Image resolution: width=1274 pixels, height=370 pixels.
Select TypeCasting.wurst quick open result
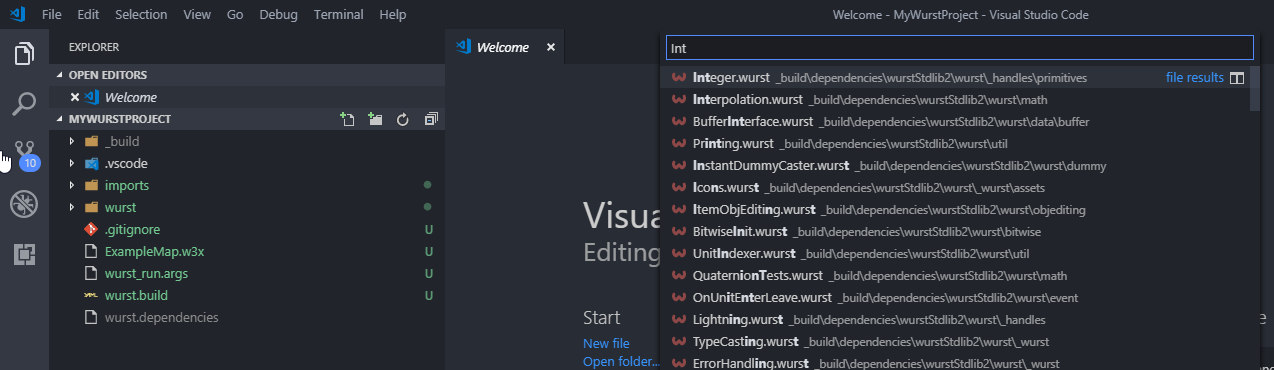[x=955, y=341]
